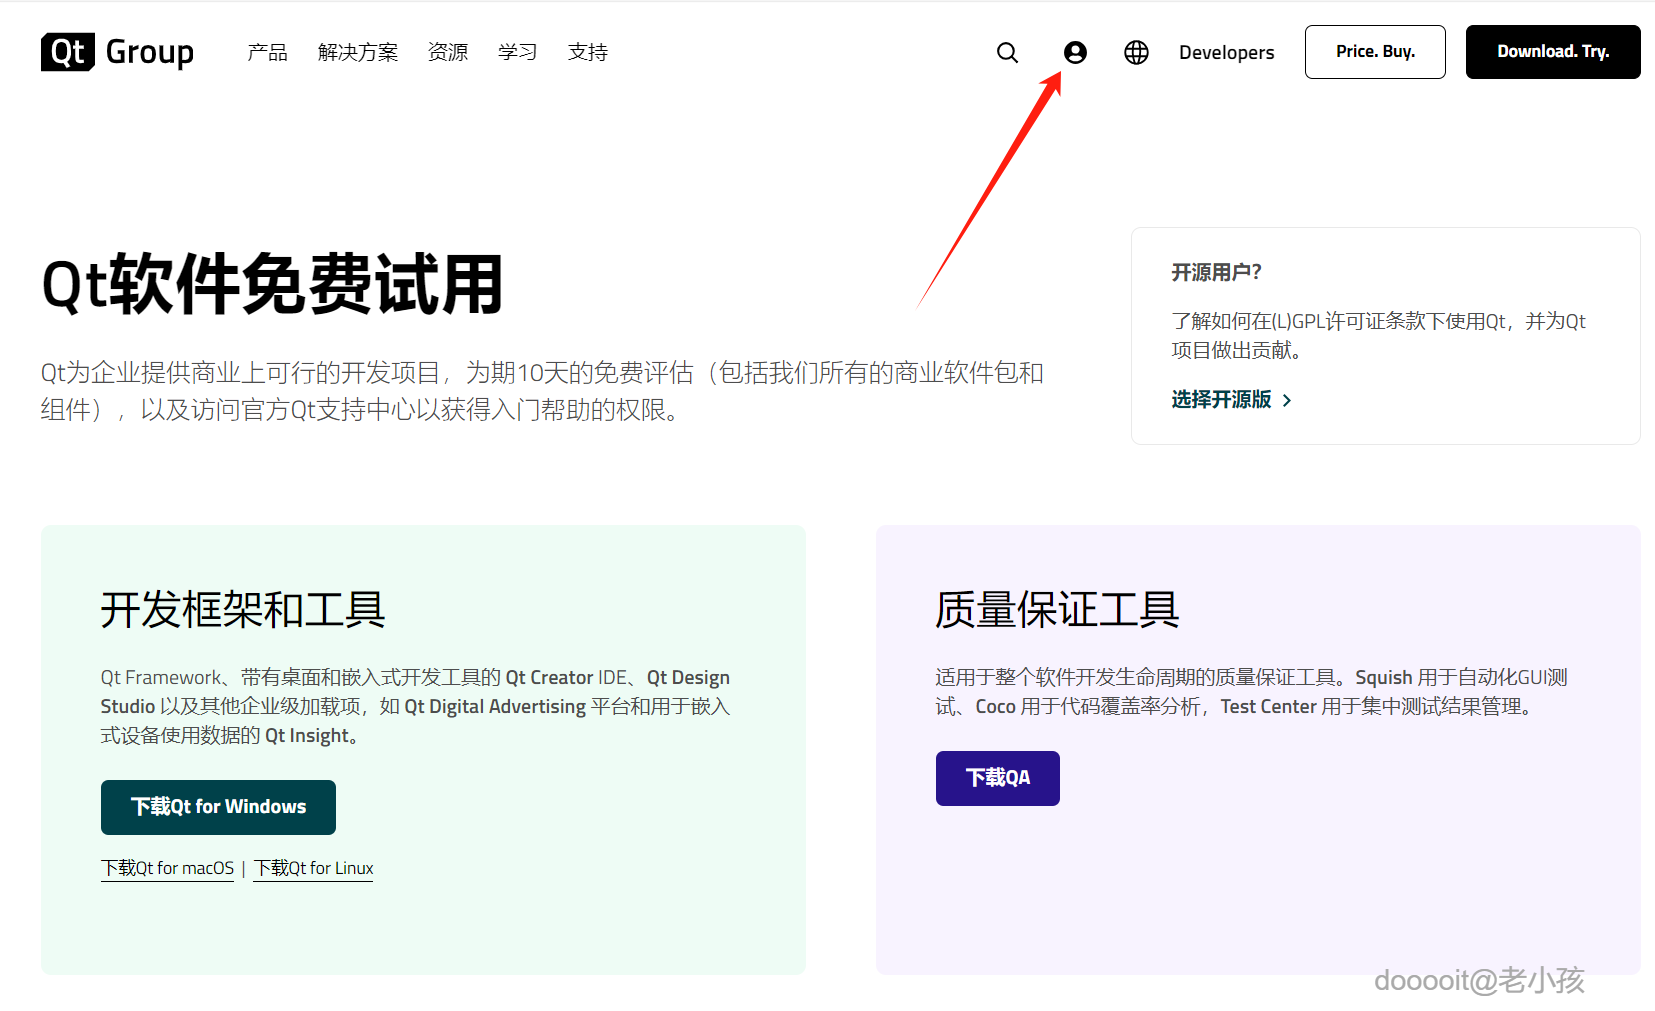
Task: Click the user account icon
Action: coord(1075,52)
